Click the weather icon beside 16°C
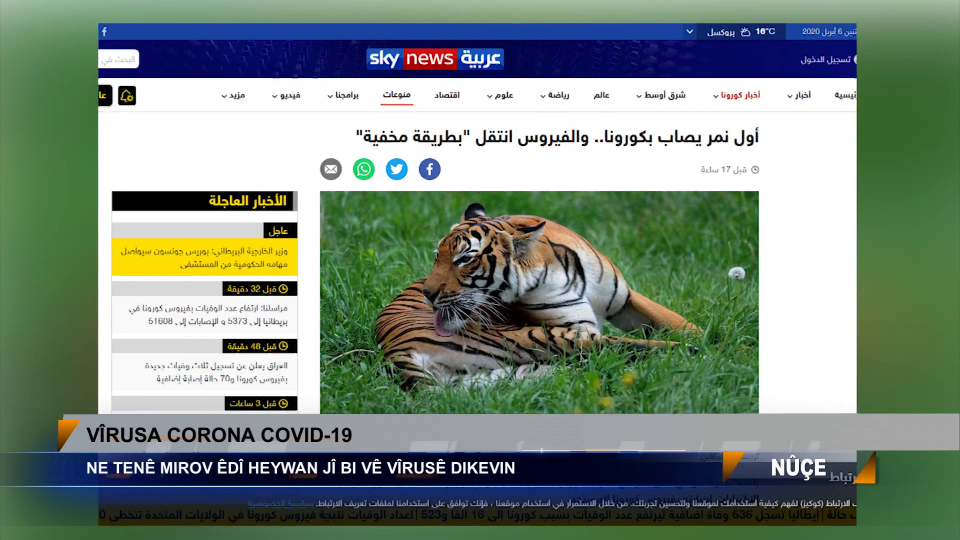 point(746,32)
